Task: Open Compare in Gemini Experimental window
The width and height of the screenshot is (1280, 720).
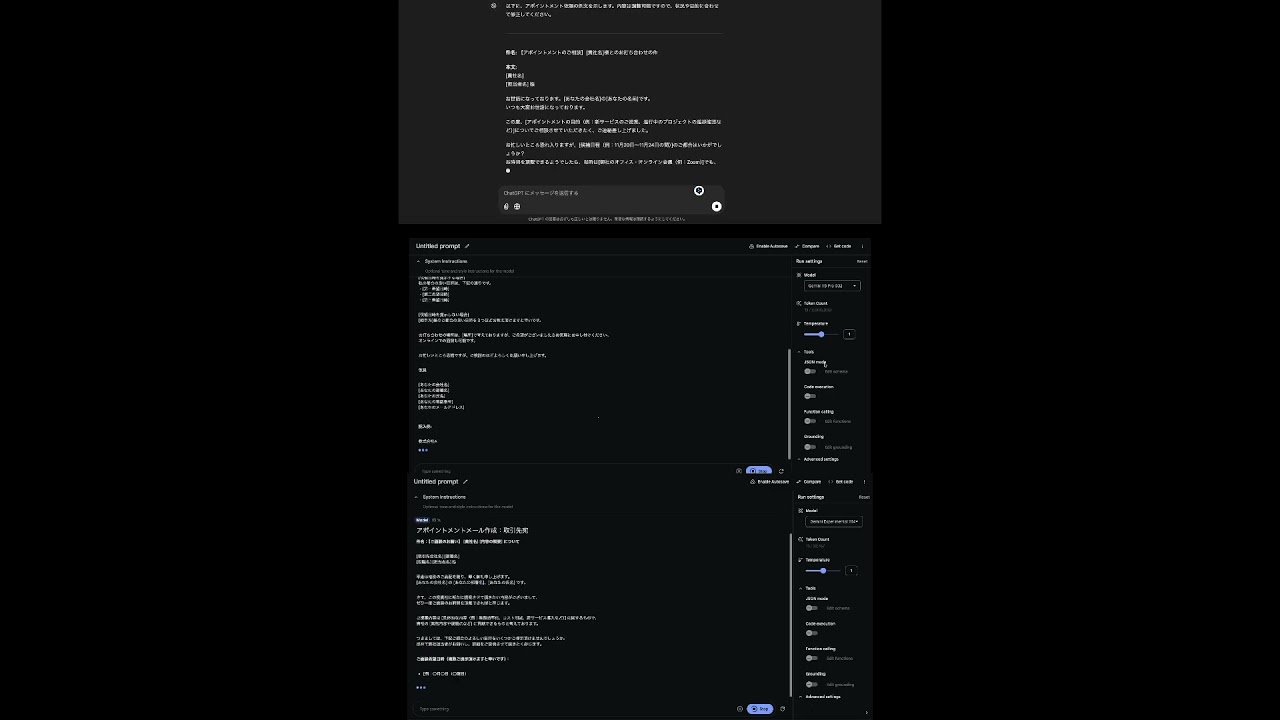Action: point(809,482)
